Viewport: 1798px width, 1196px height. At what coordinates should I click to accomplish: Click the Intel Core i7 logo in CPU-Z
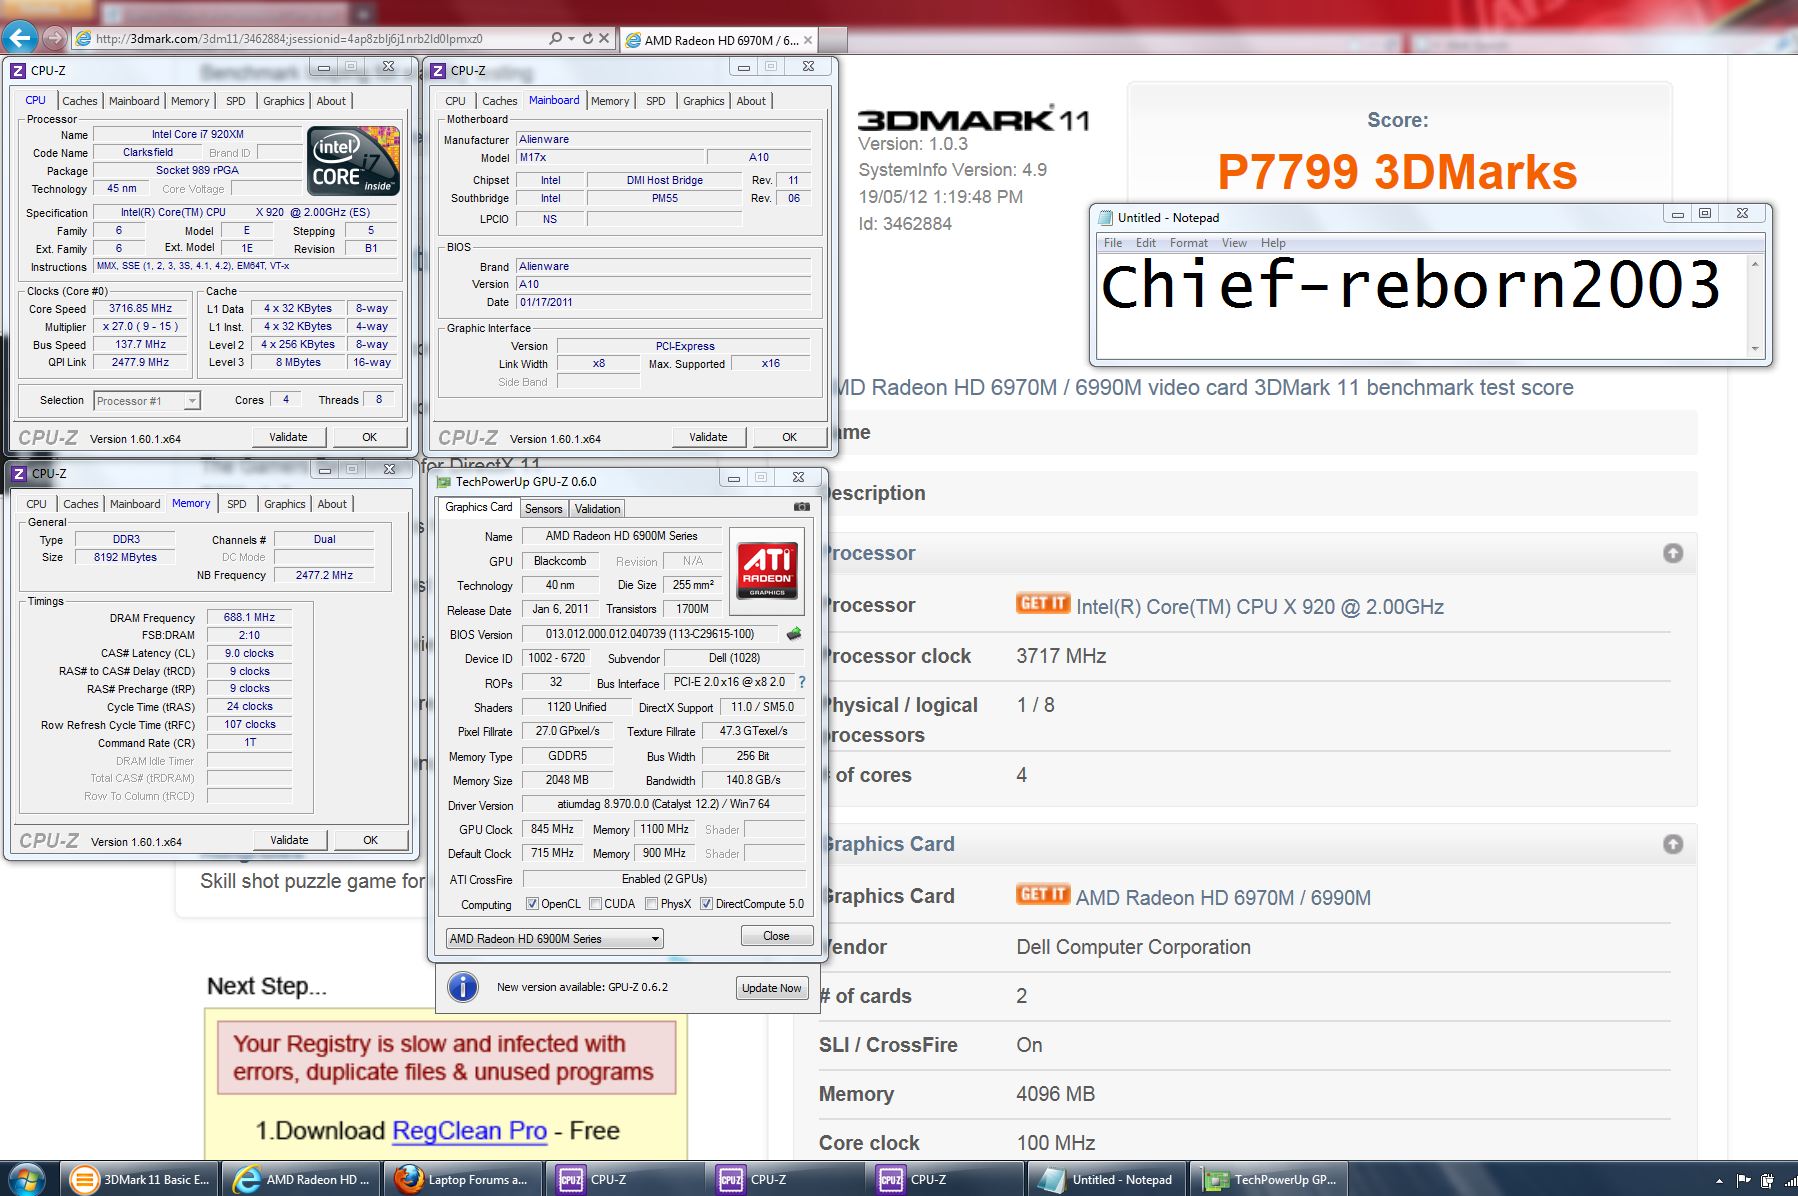point(354,160)
